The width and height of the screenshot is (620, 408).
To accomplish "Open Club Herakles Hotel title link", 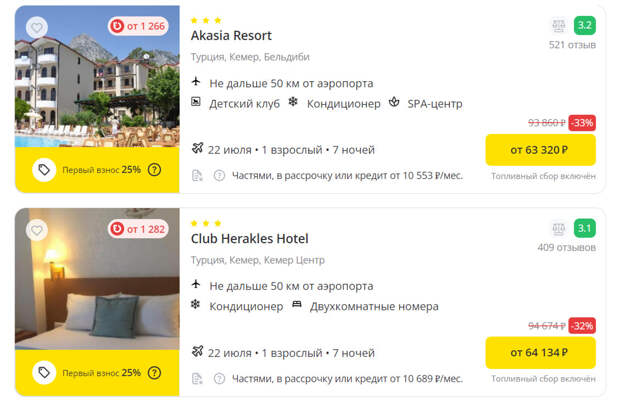I will pyautogui.click(x=250, y=239).
